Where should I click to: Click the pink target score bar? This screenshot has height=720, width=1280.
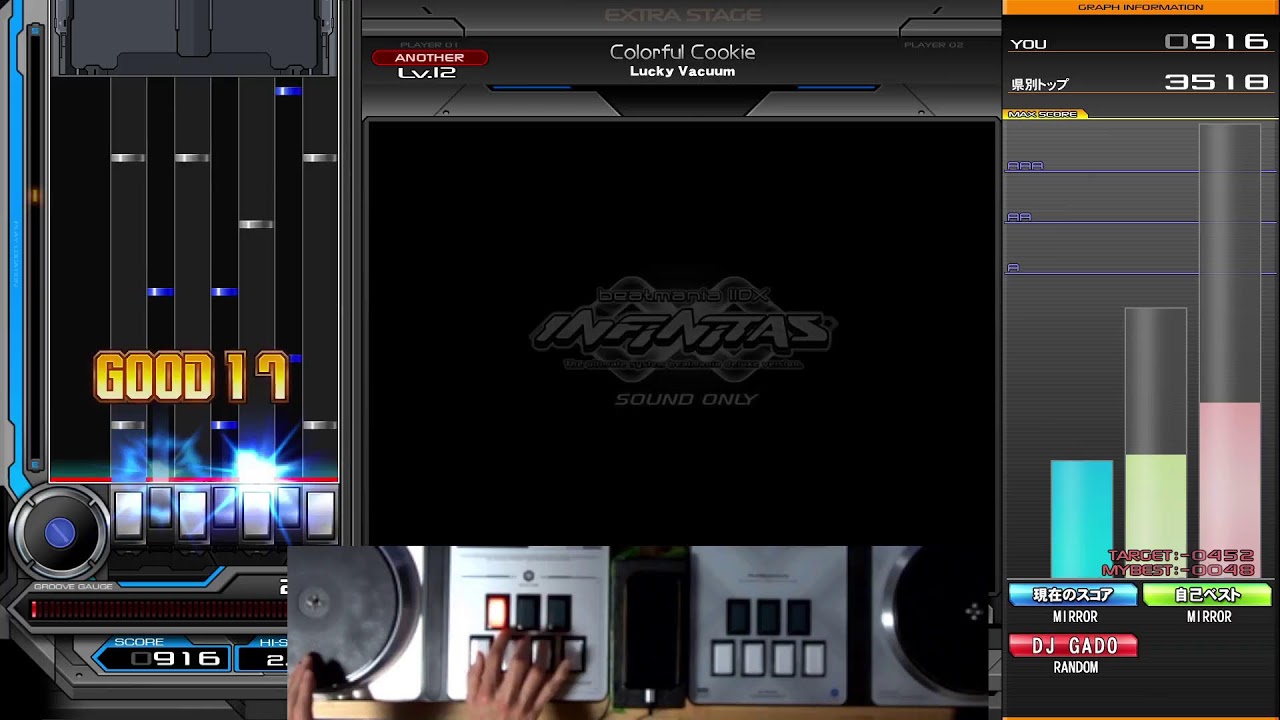1229,490
